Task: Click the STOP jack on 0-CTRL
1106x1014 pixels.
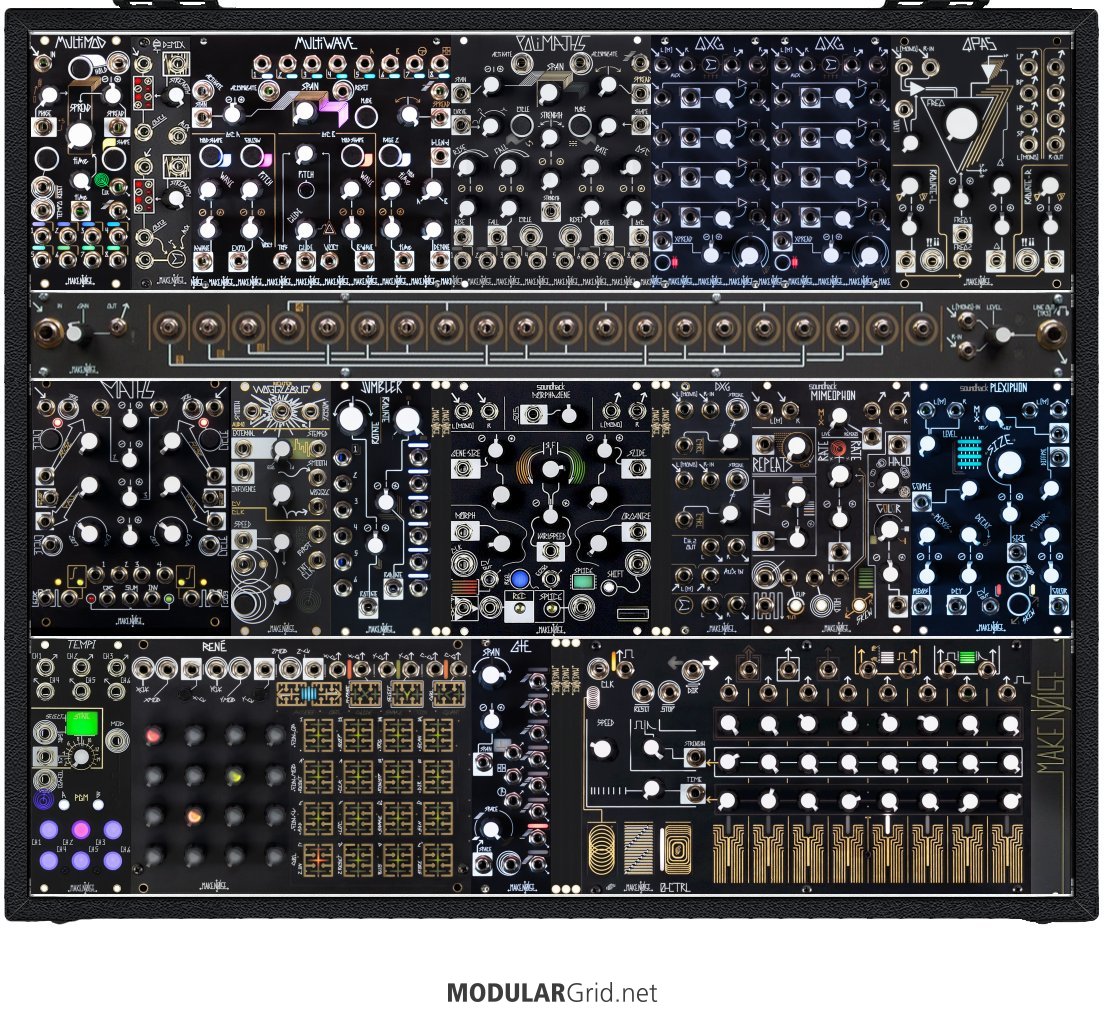Action: [x=667, y=692]
